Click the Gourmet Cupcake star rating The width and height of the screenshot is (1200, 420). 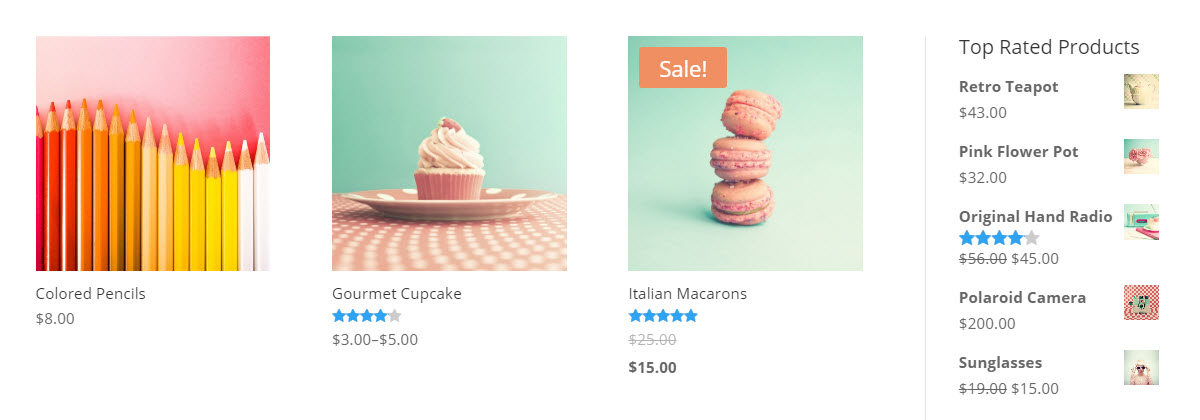[367, 316]
